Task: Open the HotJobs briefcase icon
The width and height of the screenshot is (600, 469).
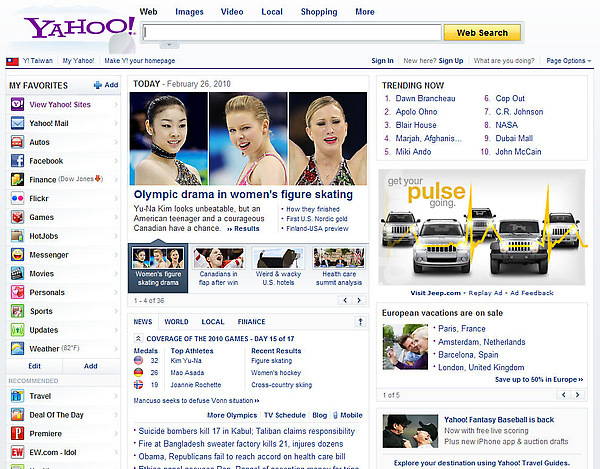Action: [17, 236]
